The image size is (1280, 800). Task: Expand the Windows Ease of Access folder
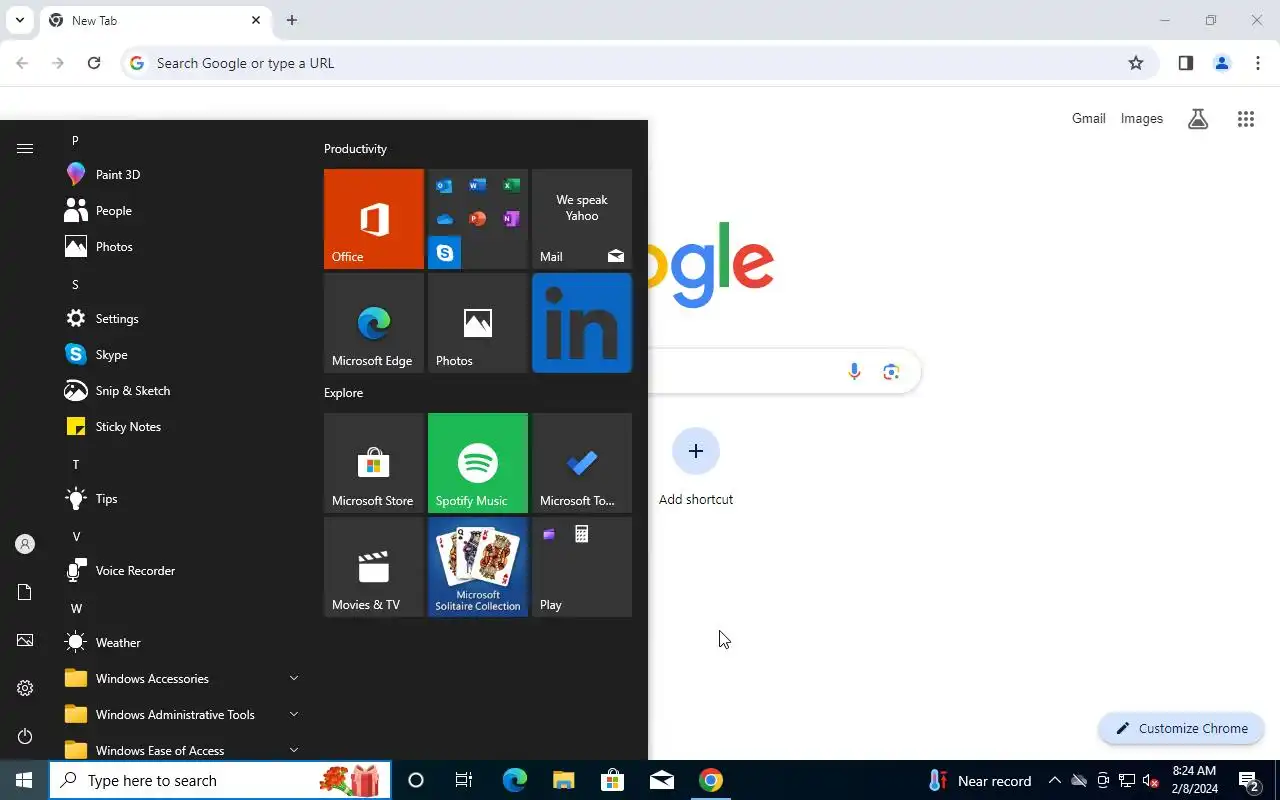[180, 750]
